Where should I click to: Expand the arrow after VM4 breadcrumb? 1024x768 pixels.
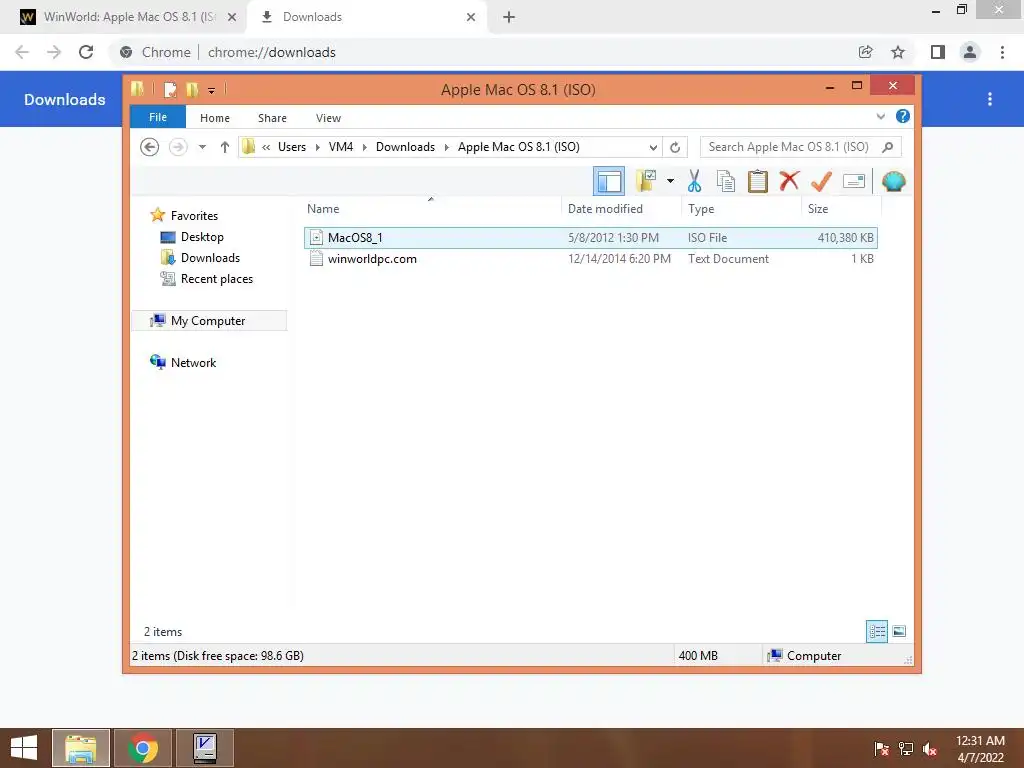pyautogui.click(x=364, y=147)
